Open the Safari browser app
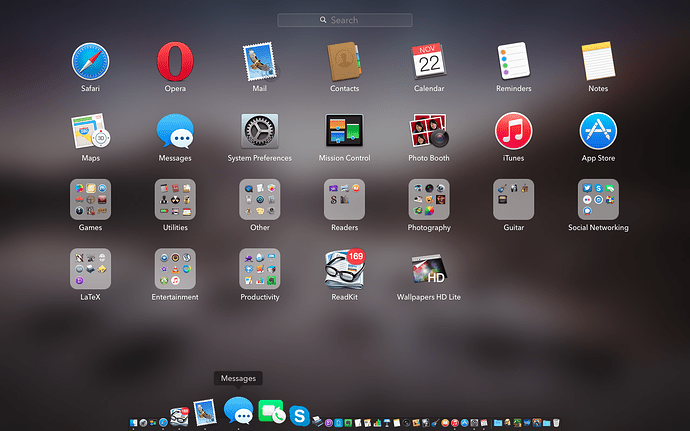Image resolution: width=690 pixels, height=431 pixels. 90,62
